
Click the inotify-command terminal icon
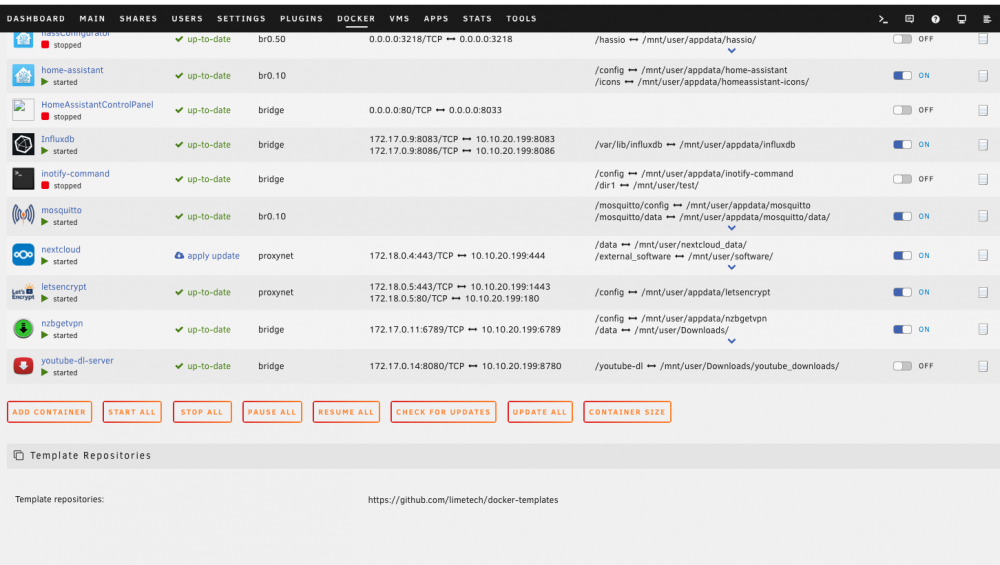point(23,179)
